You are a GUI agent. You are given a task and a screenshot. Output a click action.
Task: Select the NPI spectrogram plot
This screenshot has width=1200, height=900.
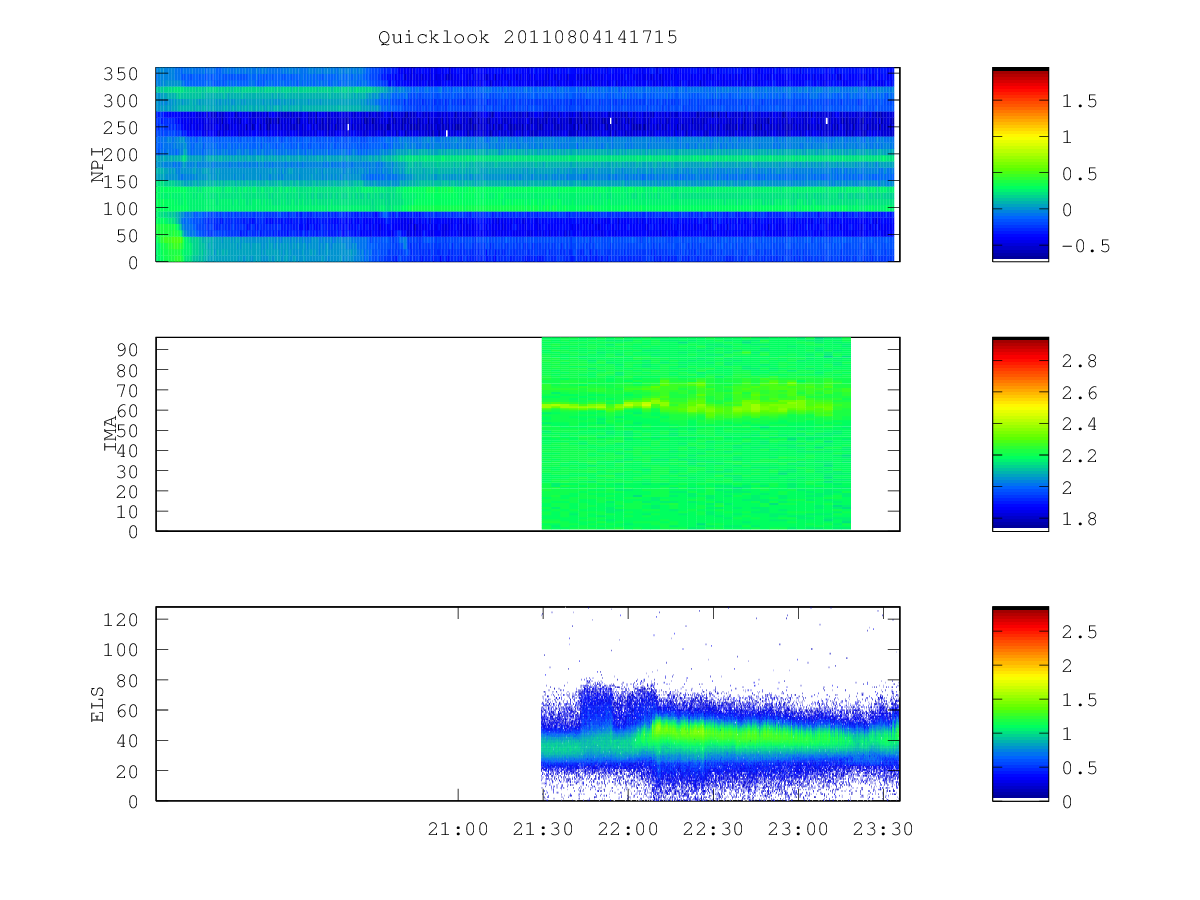pos(527,164)
